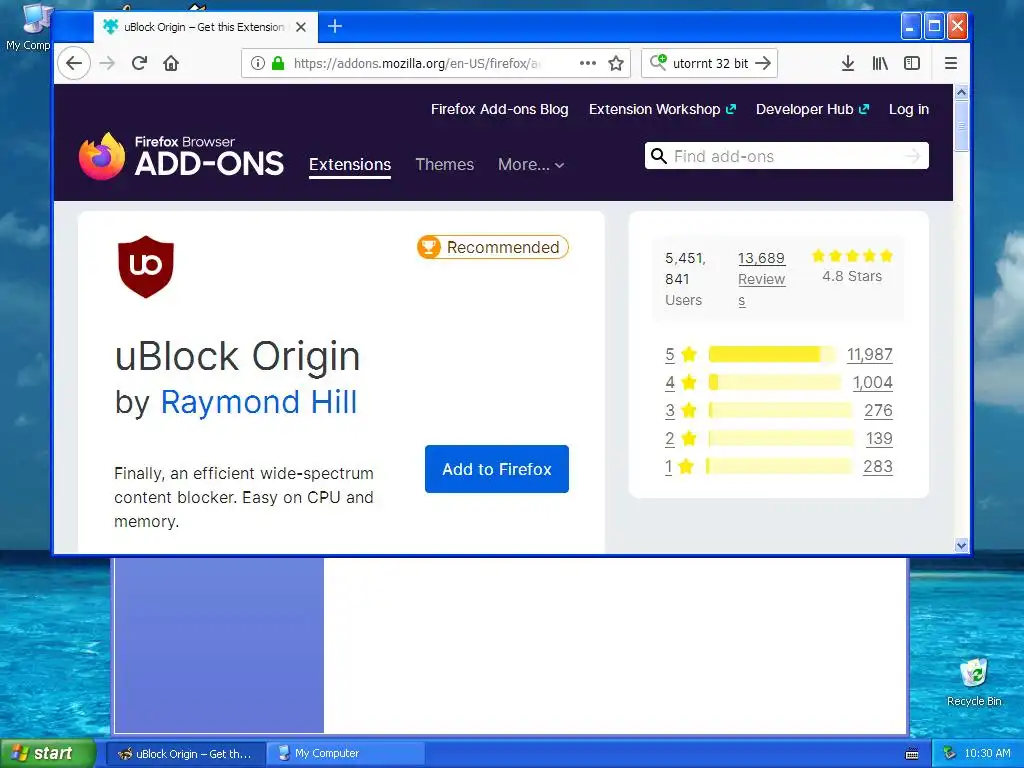Screen dimensions: 1024x768
Task: Open the Windows start menu
Action: pos(48,753)
